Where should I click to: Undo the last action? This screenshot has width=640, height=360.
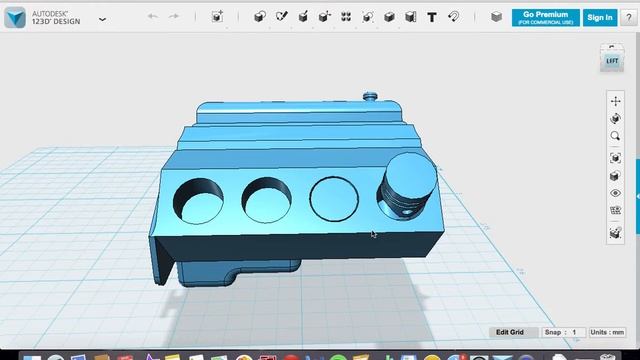pos(153,16)
